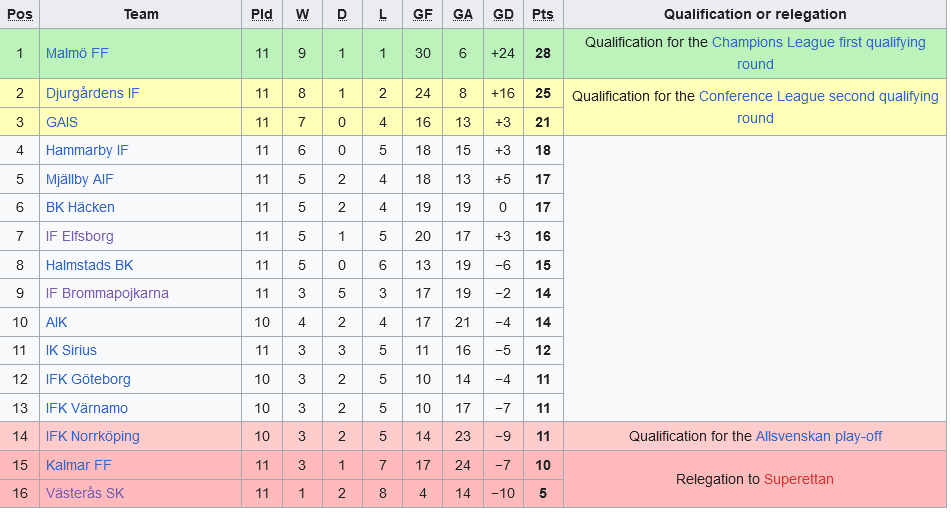
Task: Open BK Häcken link
Action: (x=80, y=207)
